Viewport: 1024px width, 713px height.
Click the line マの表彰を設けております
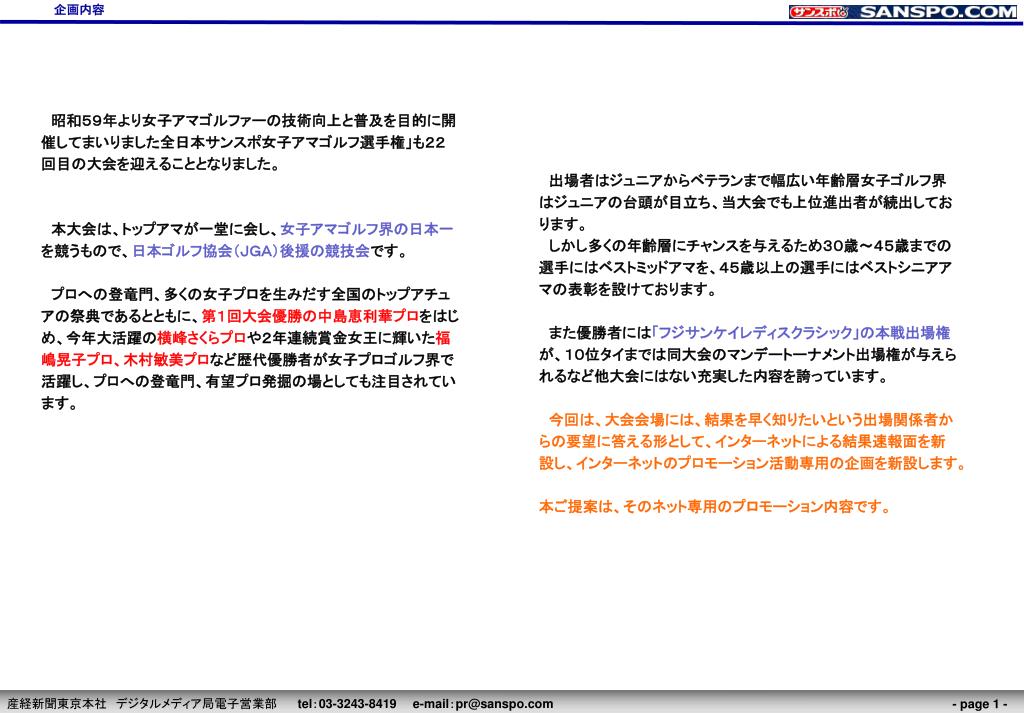click(x=627, y=289)
